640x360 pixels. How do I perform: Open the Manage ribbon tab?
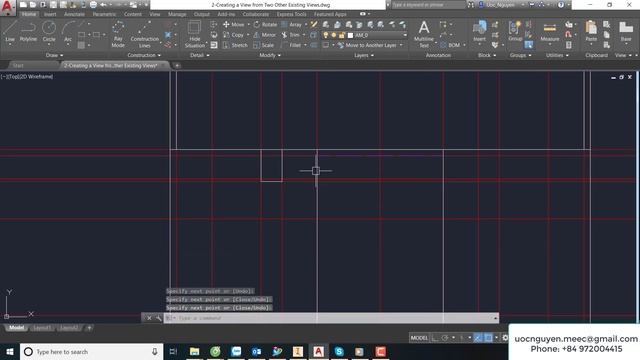pyautogui.click(x=177, y=14)
